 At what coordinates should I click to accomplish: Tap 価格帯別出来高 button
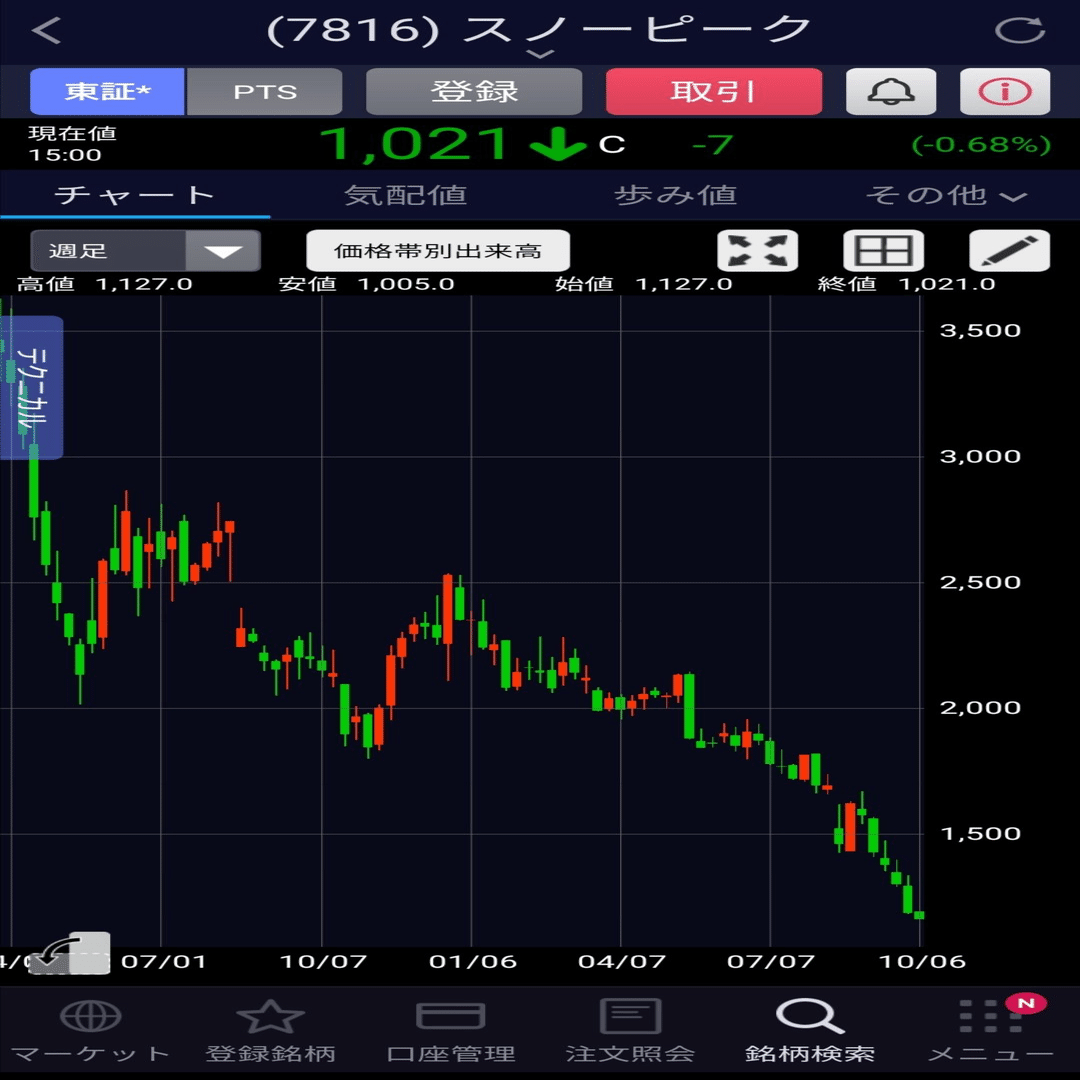point(438,251)
